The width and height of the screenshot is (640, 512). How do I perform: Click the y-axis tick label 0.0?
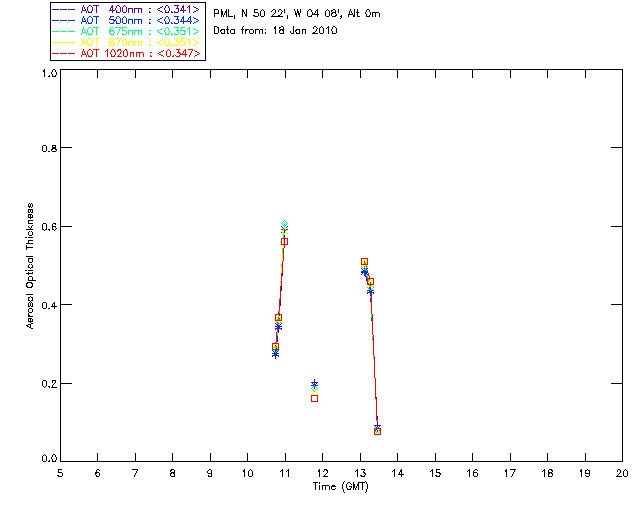pyautogui.click(x=49, y=458)
